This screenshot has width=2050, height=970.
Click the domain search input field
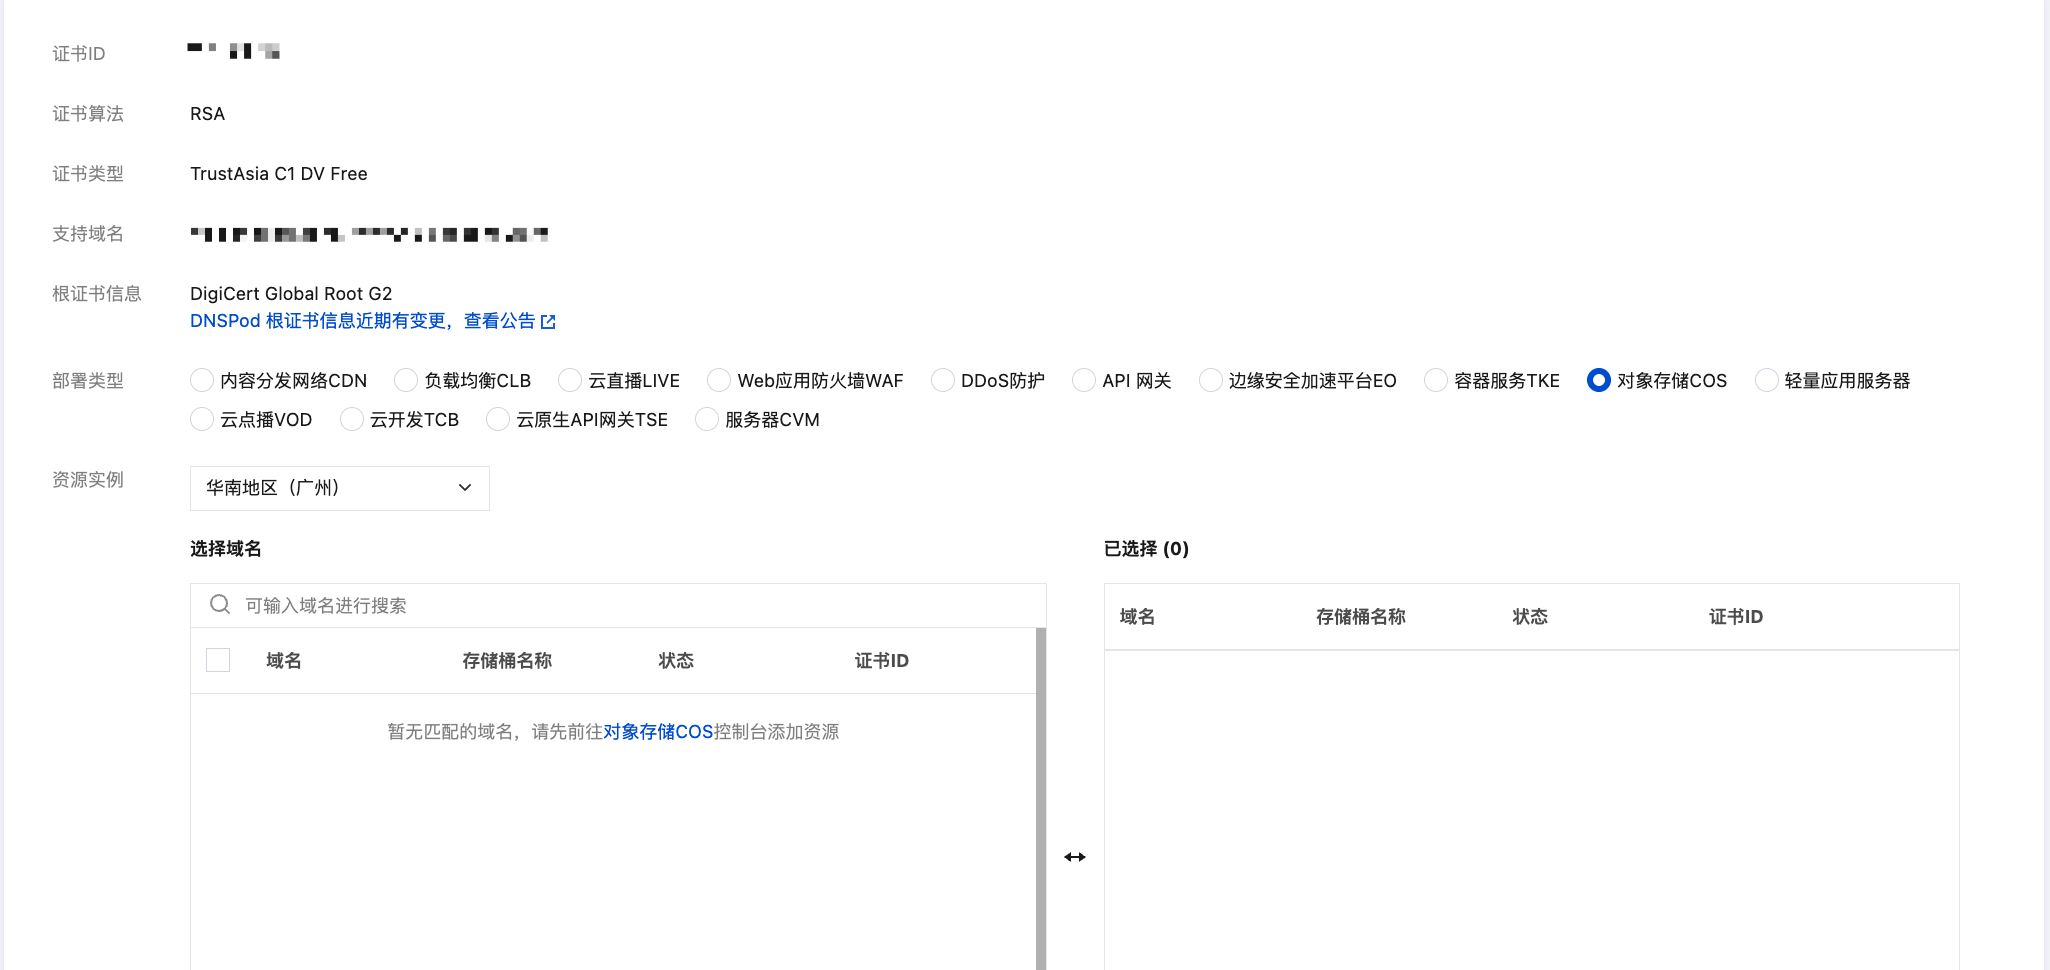618,605
